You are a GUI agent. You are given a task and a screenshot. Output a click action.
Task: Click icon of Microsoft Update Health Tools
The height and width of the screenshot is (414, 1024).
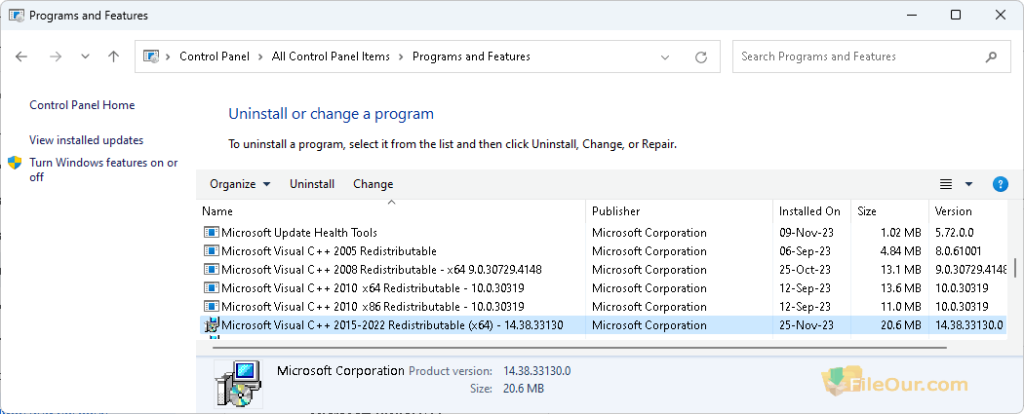click(x=211, y=232)
